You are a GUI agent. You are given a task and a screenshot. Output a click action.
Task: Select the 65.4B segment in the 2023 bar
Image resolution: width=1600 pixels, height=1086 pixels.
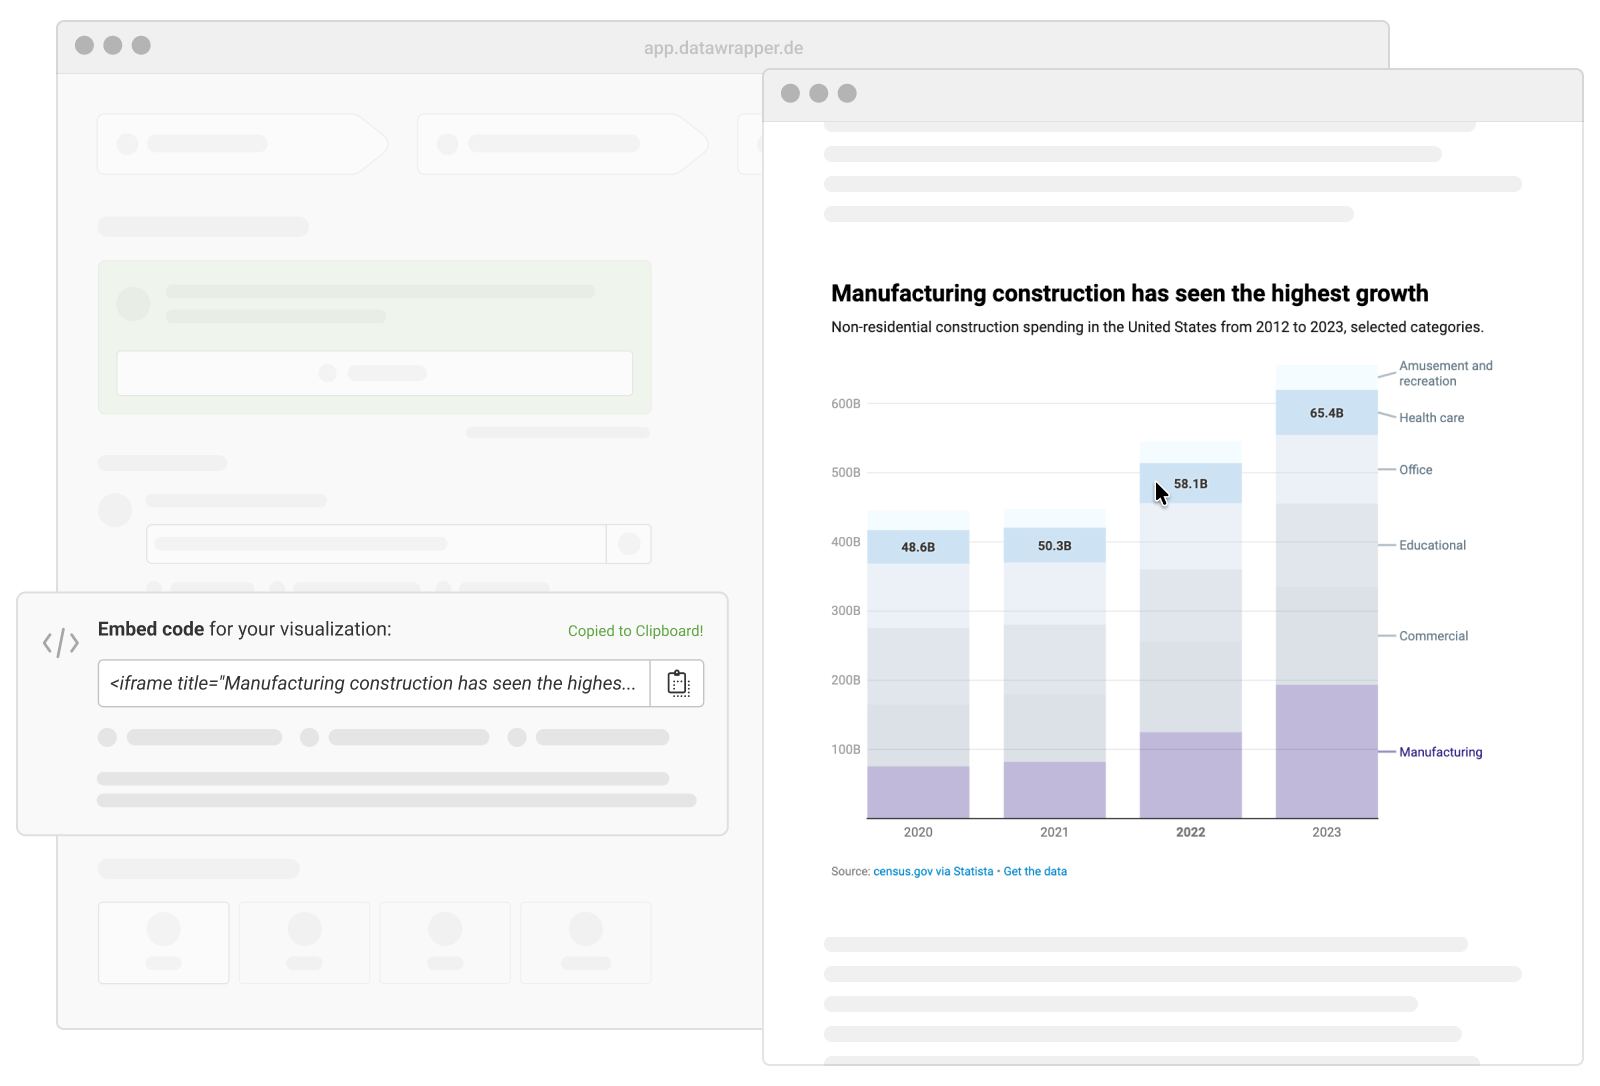(1326, 413)
